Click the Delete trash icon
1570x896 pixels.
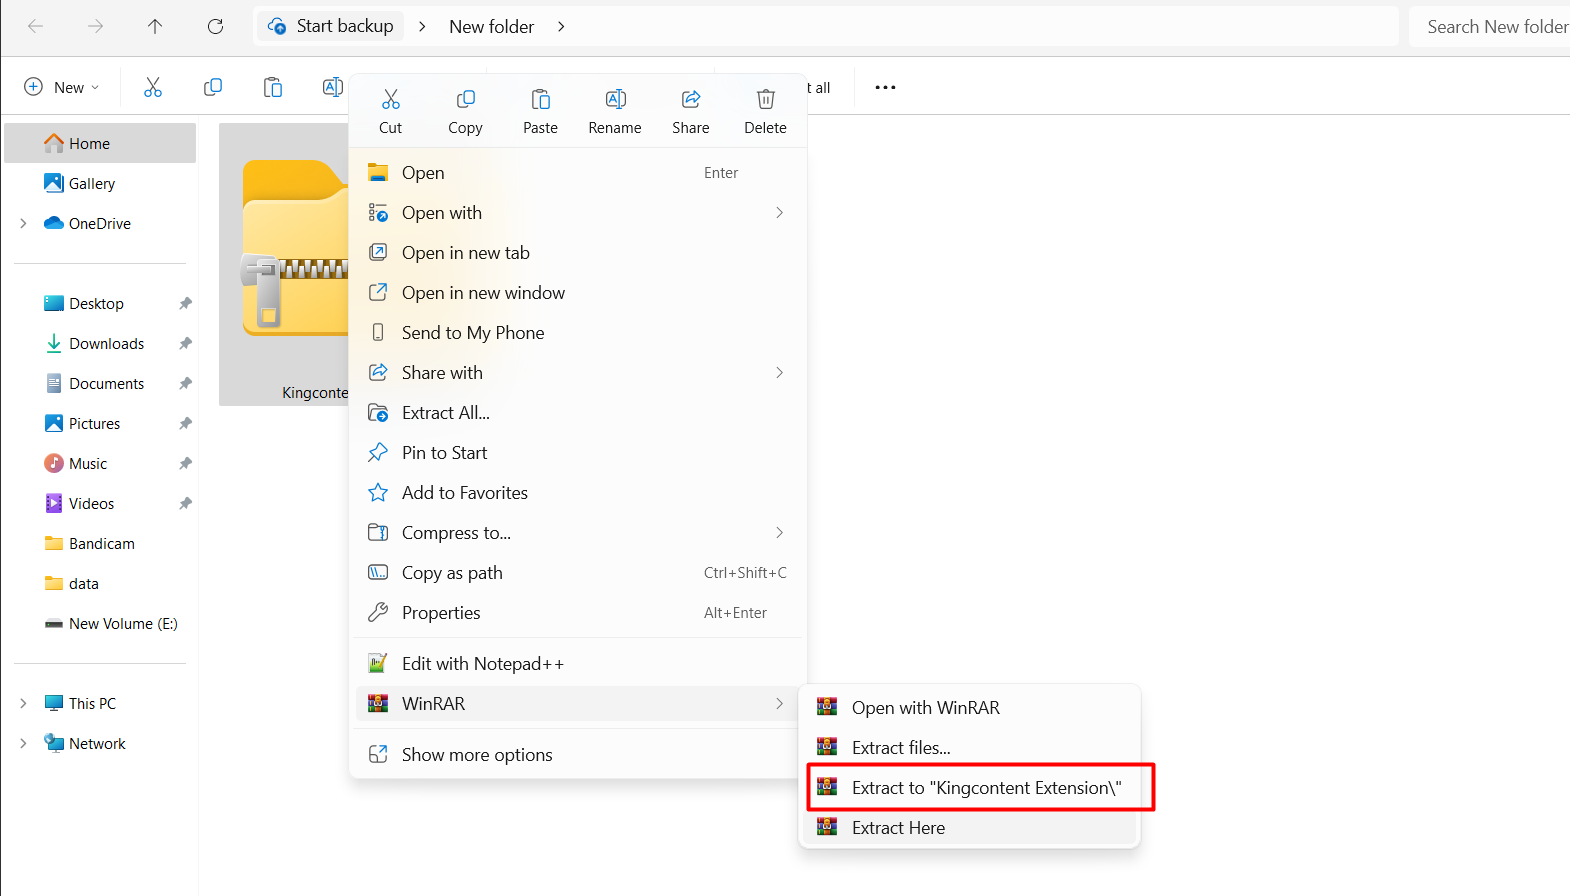point(765,100)
